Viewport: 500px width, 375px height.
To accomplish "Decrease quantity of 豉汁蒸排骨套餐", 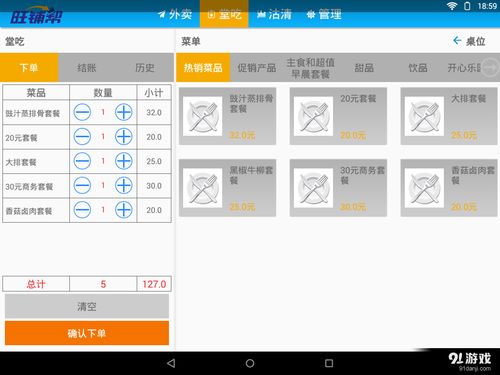I will [x=82, y=112].
